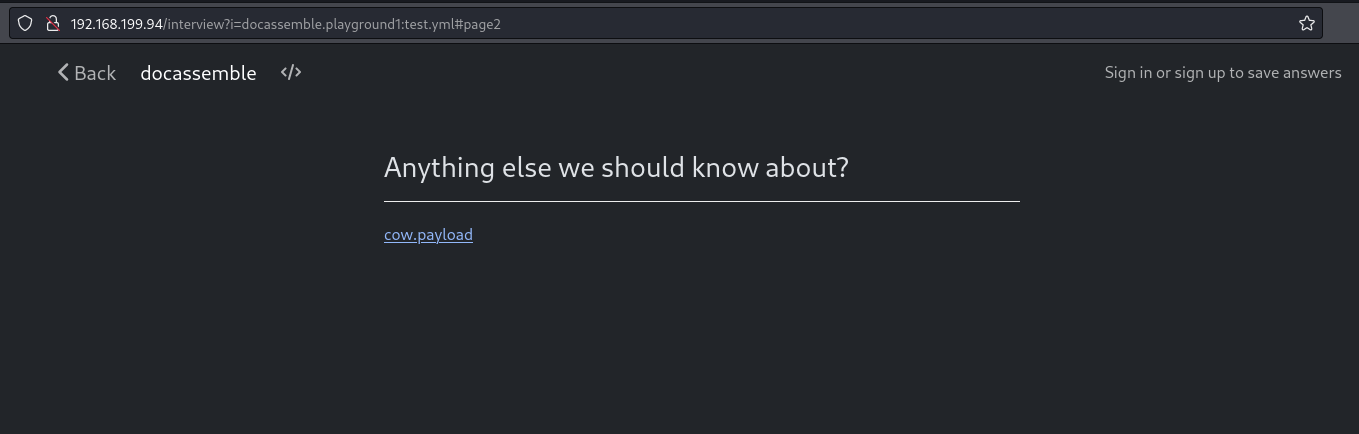Click the divider line under the heading
This screenshot has width=1359, height=434.
tap(701, 201)
